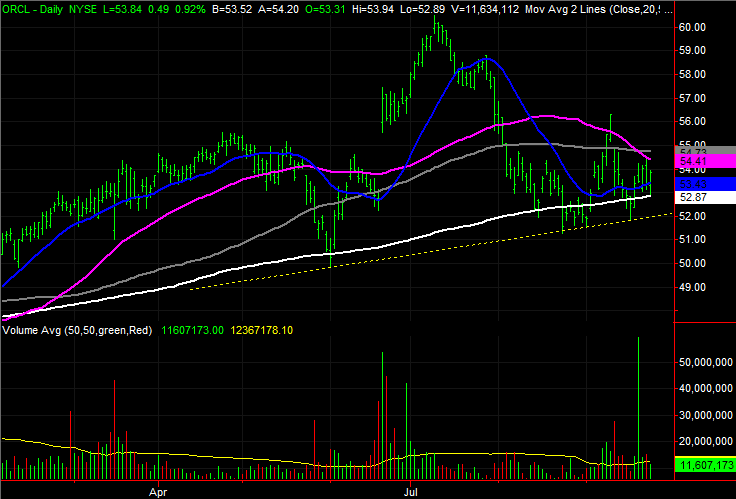
Task: Click the 59.00 price axis label
Action: click(x=692, y=51)
